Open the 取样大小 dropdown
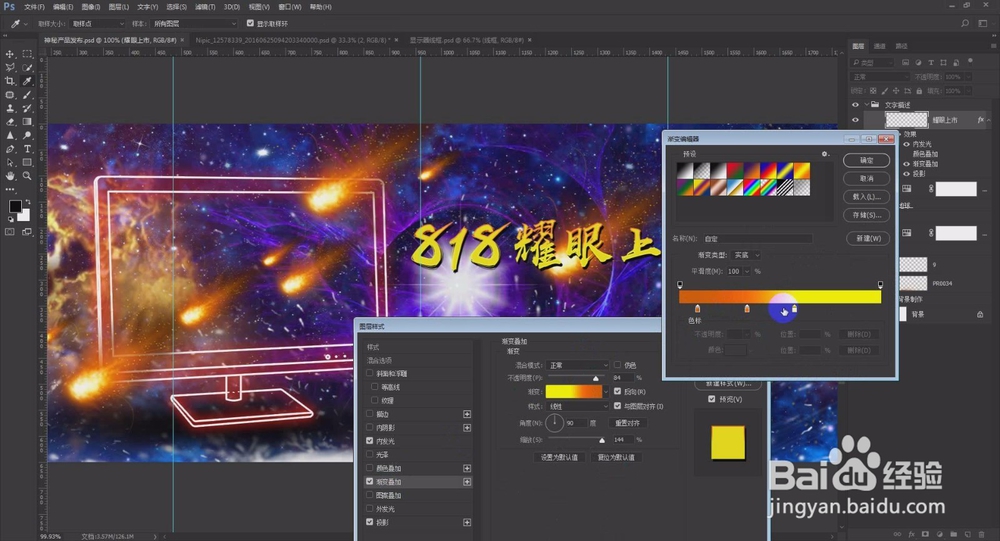Screen dimensions: 1000x541 pyautogui.click(x=98, y=24)
